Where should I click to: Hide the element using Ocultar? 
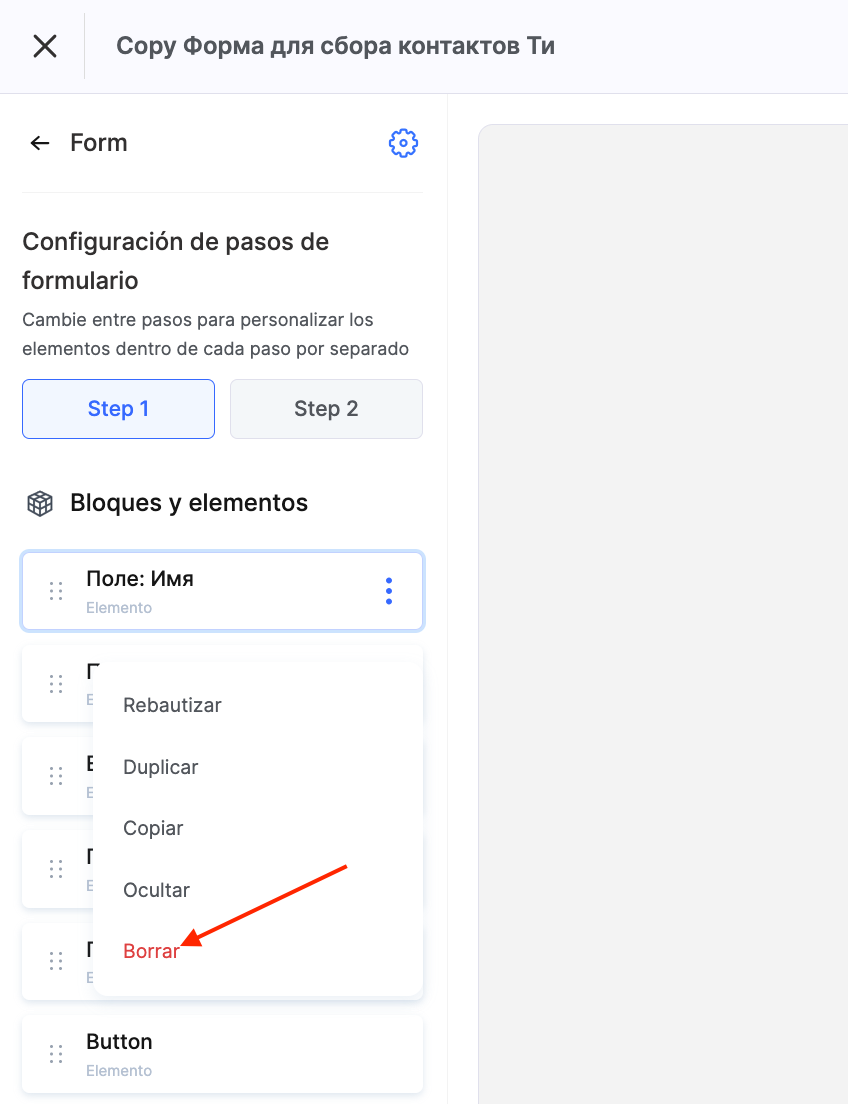(x=156, y=890)
